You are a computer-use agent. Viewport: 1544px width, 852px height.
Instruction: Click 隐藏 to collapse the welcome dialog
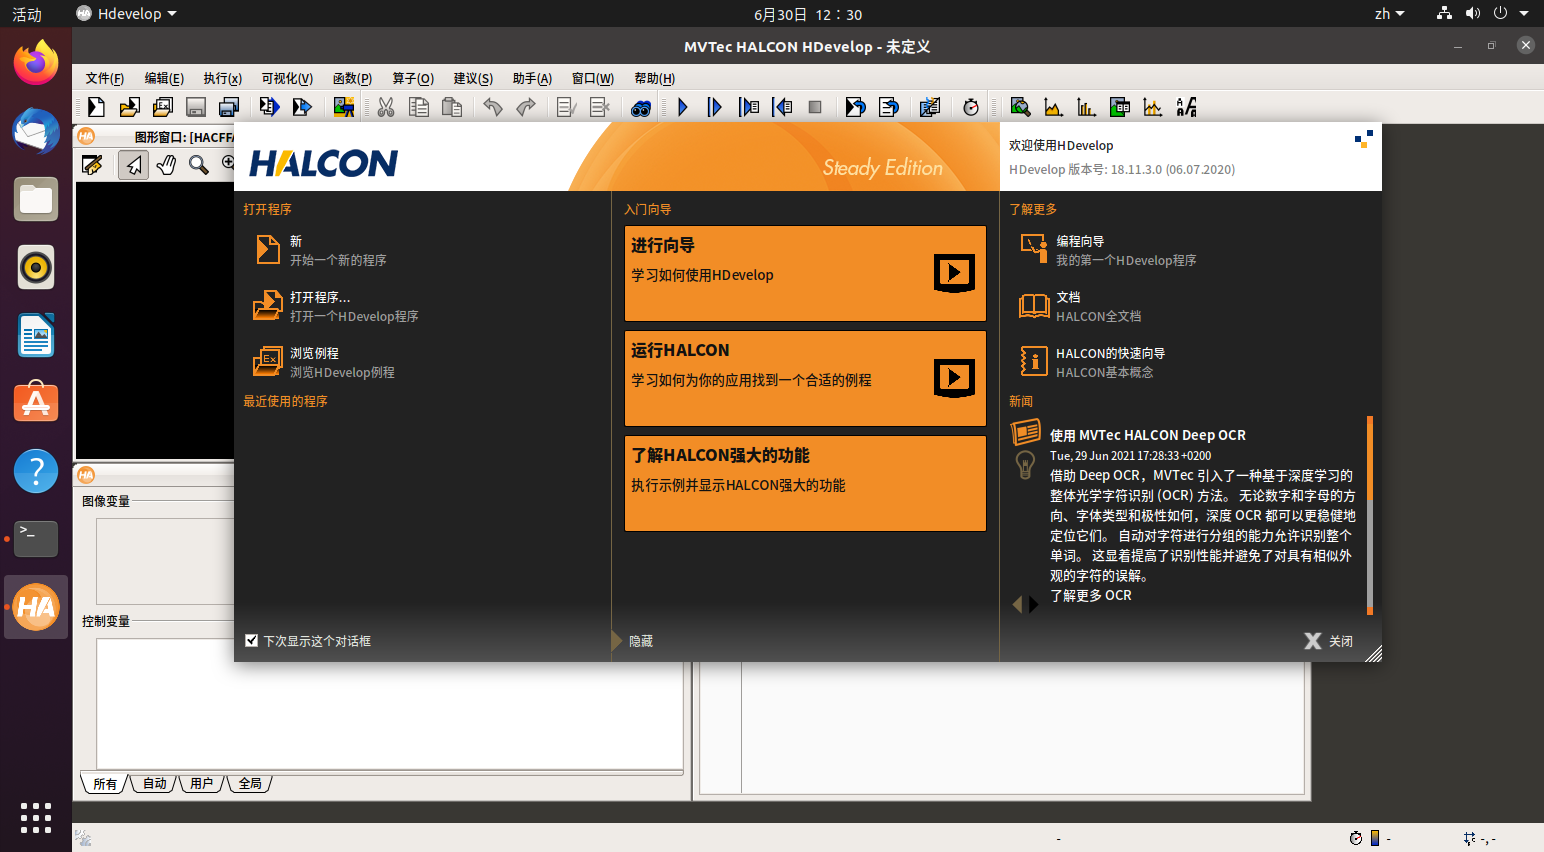point(642,641)
